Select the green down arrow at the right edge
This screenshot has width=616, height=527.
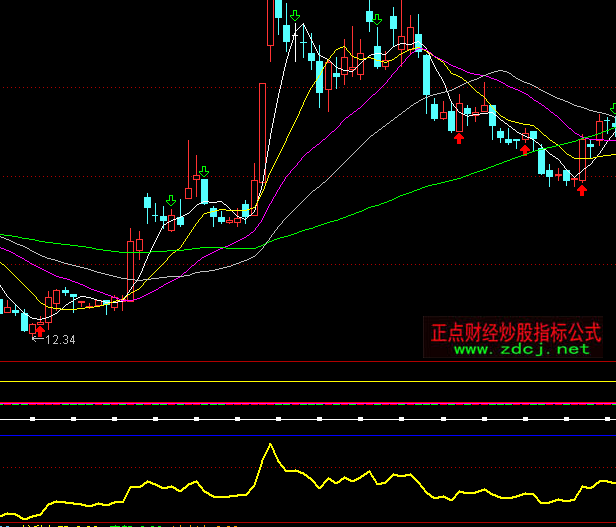point(612,109)
